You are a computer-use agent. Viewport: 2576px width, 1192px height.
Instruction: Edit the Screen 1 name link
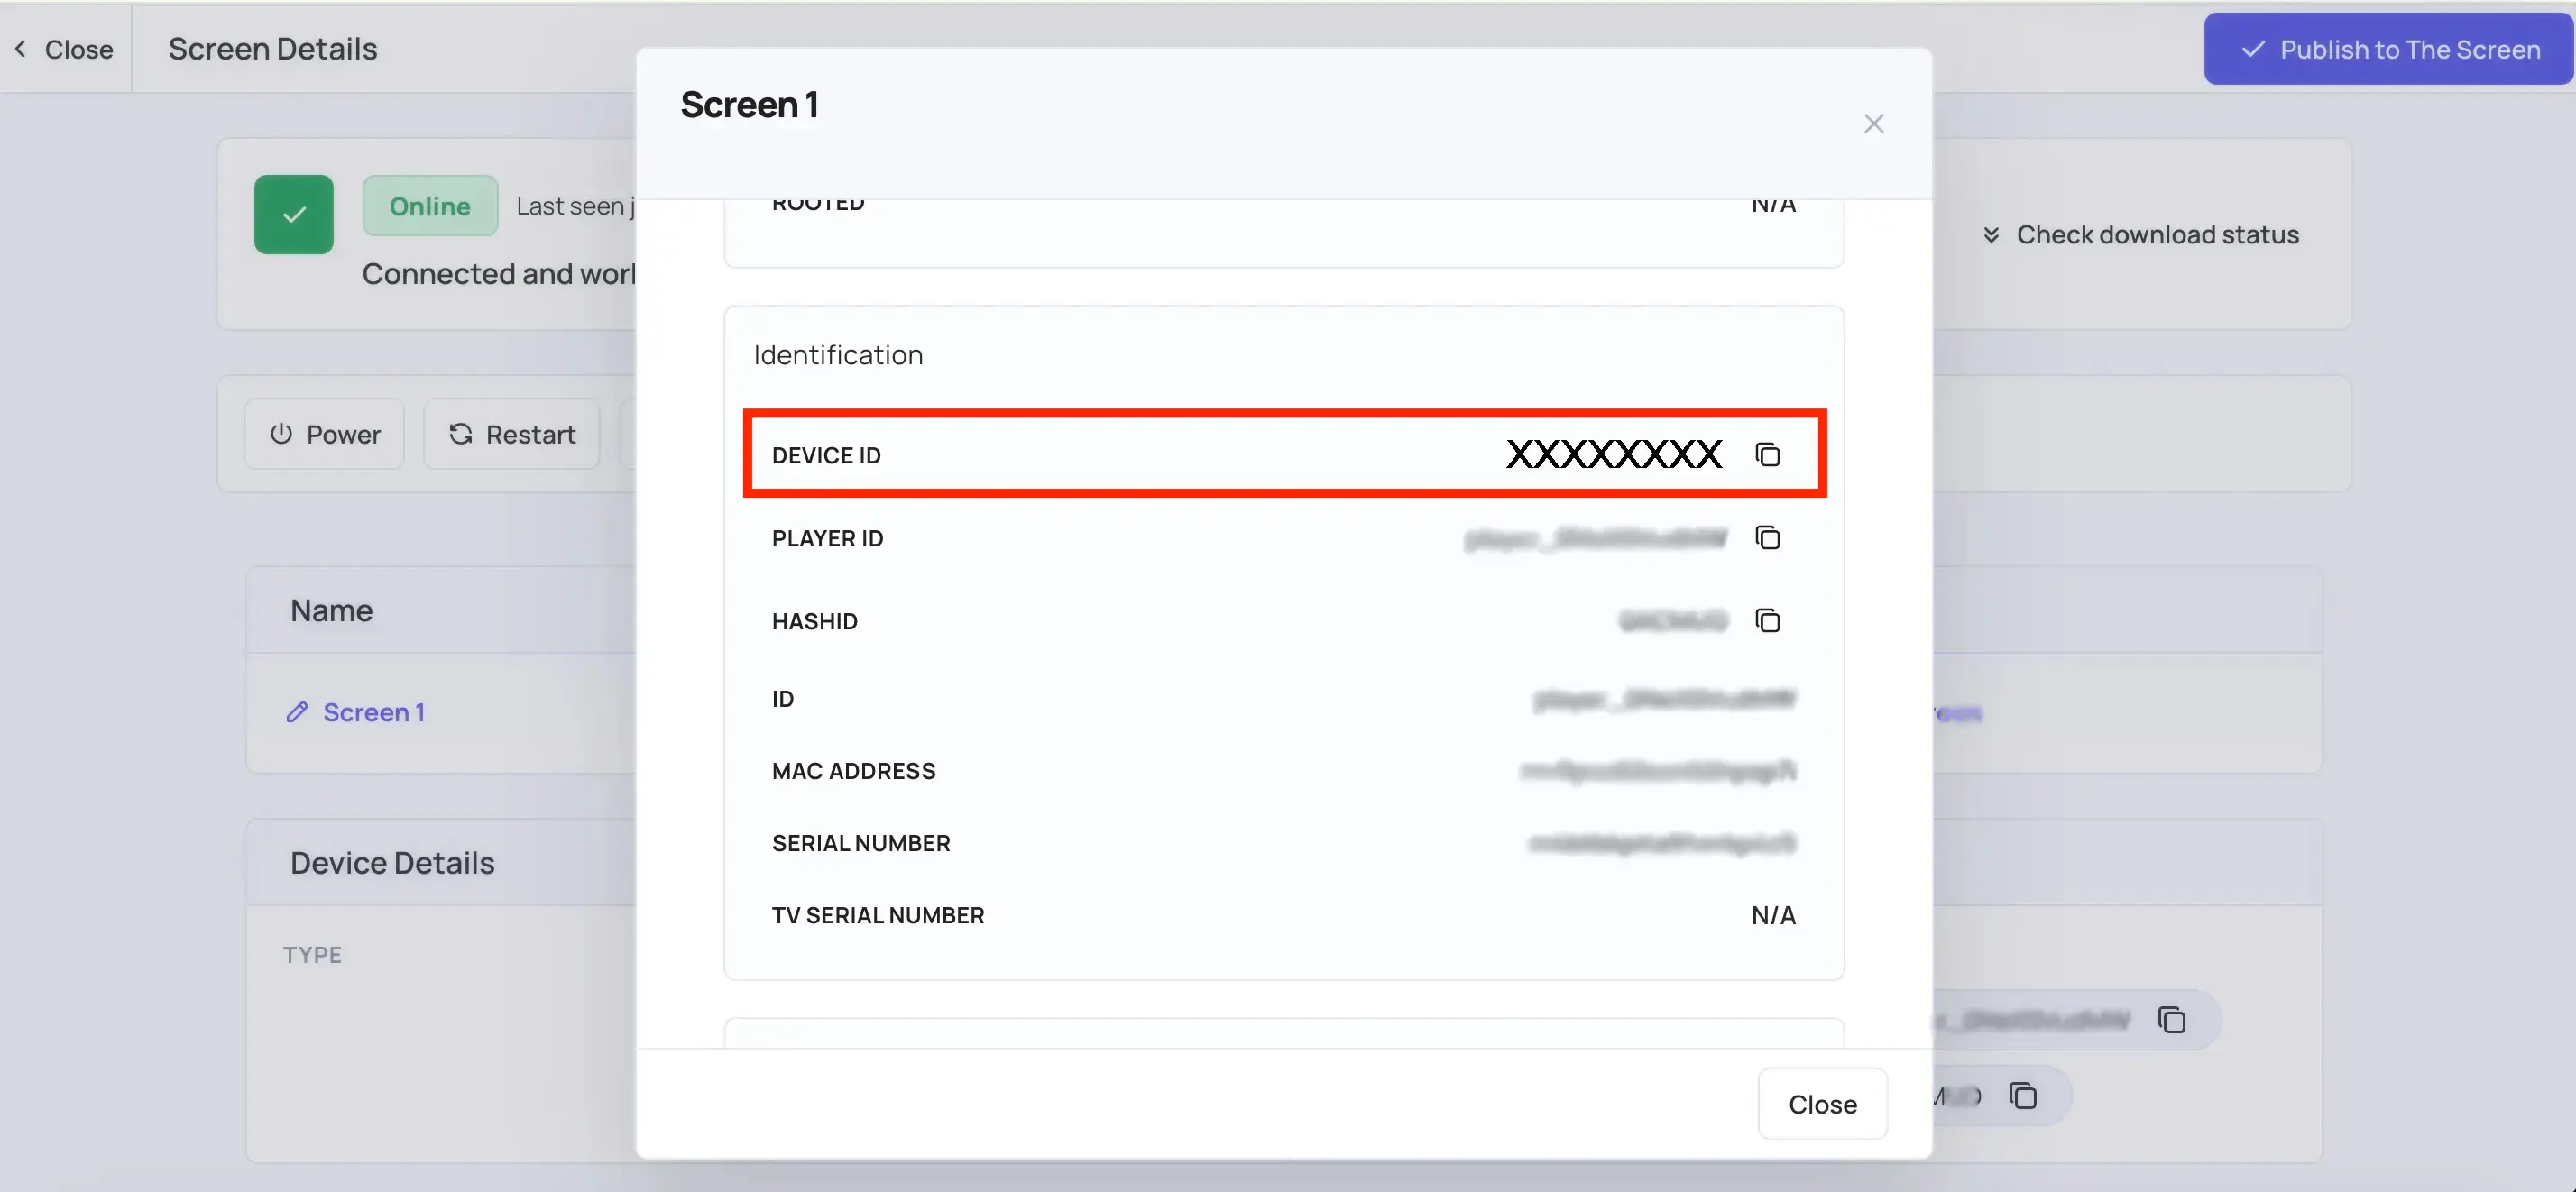tap(374, 712)
